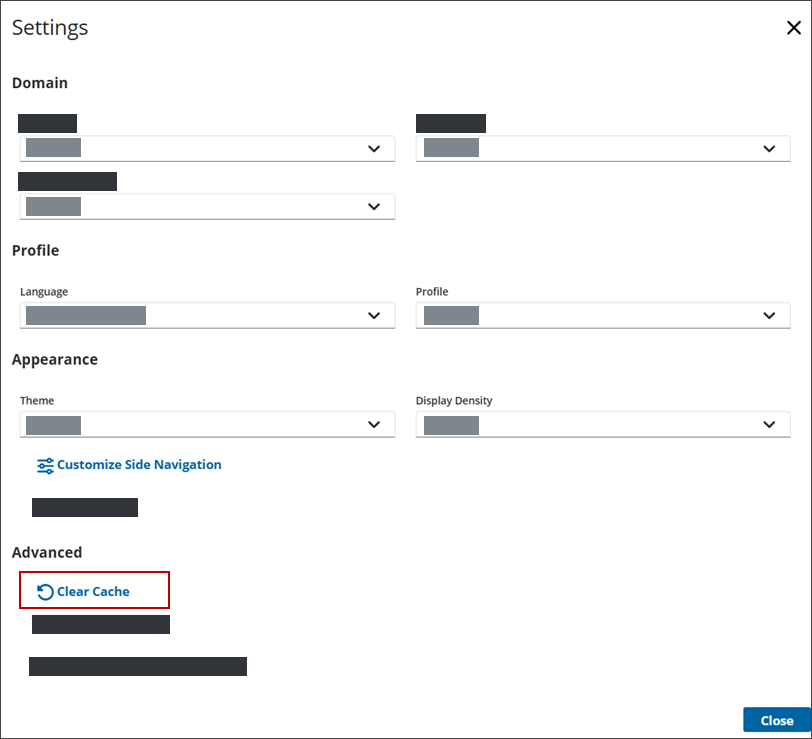Click the slider-adjustment icon beside Customize Side Navigation
This screenshot has width=812, height=739.
pyautogui.click(x=45, y=465)
